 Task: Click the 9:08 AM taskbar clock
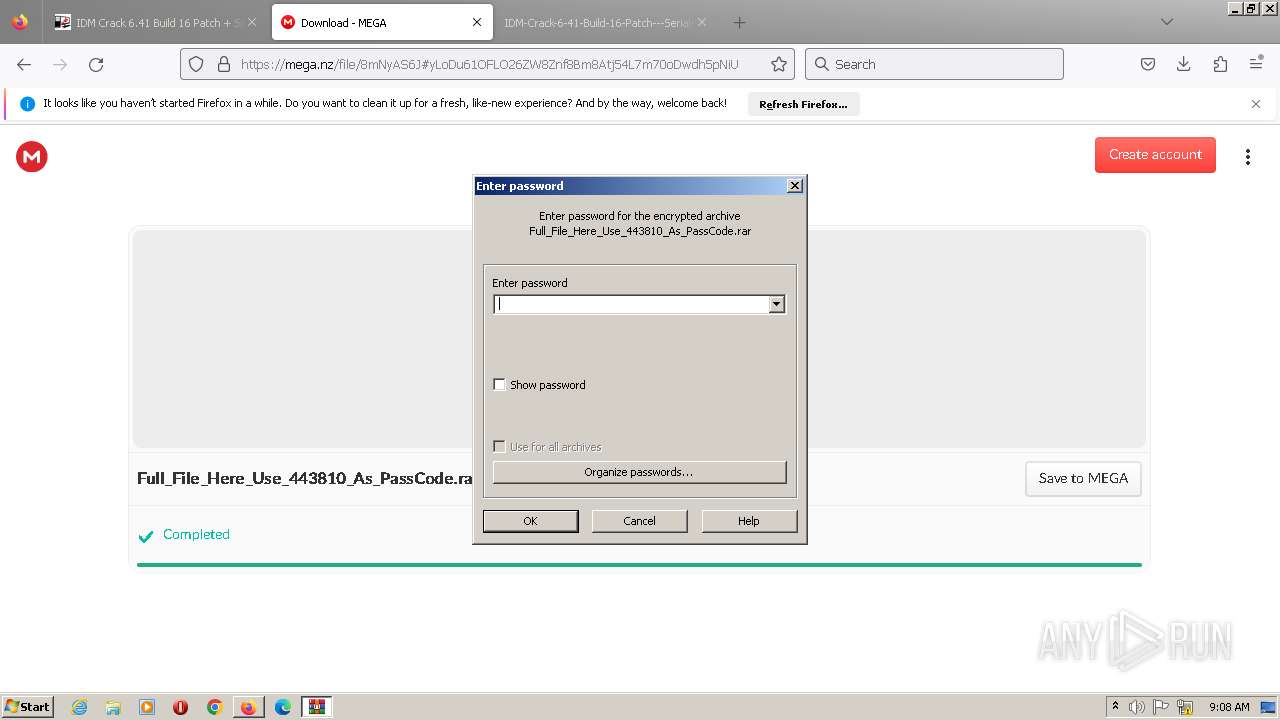tap(1229, 707)
